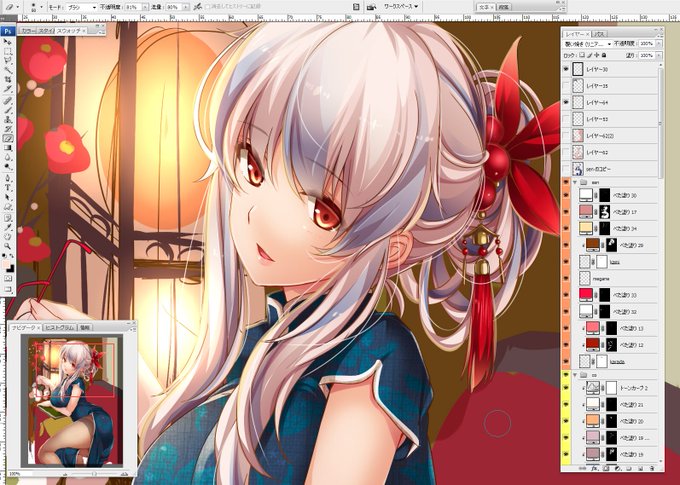Select the Pen tool
The height and width of the screenshot is (485, 680).
pos(7,179)
